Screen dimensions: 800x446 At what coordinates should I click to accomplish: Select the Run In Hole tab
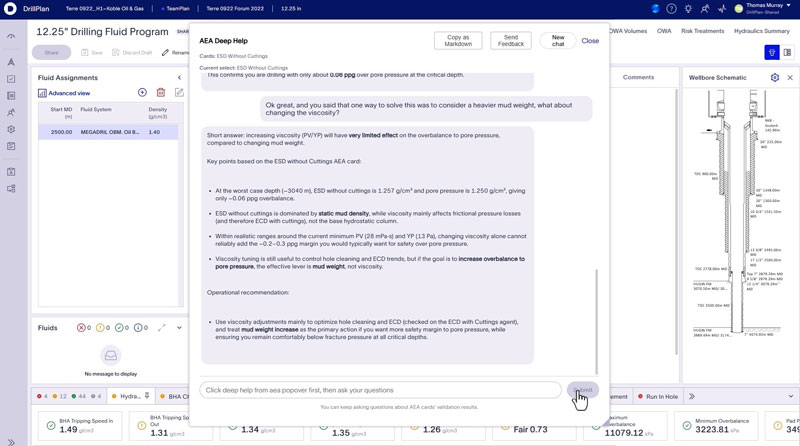[658, 397]
